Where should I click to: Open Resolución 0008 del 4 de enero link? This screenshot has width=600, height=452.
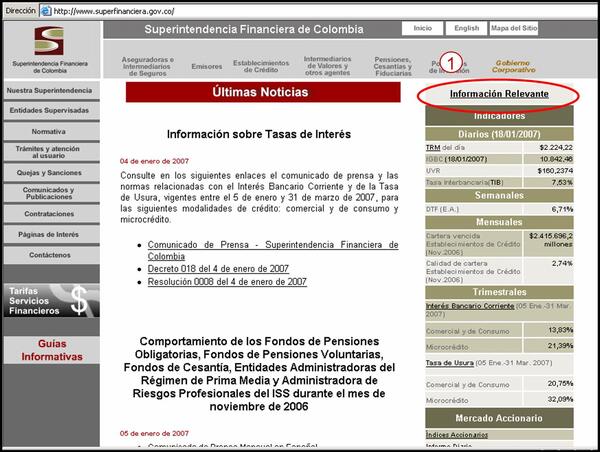click(226, 283)
